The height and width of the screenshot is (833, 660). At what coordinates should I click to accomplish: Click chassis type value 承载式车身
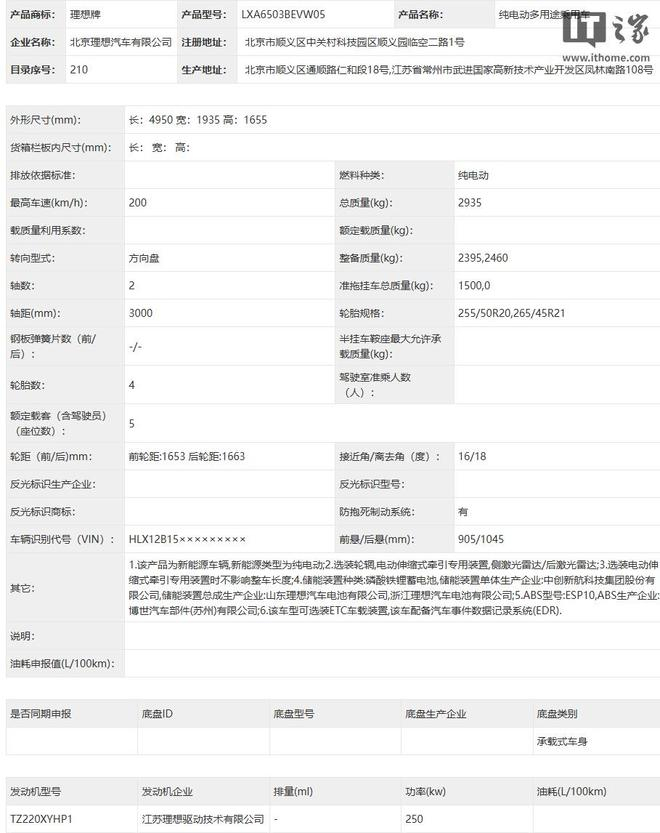(x=562, y=742)
